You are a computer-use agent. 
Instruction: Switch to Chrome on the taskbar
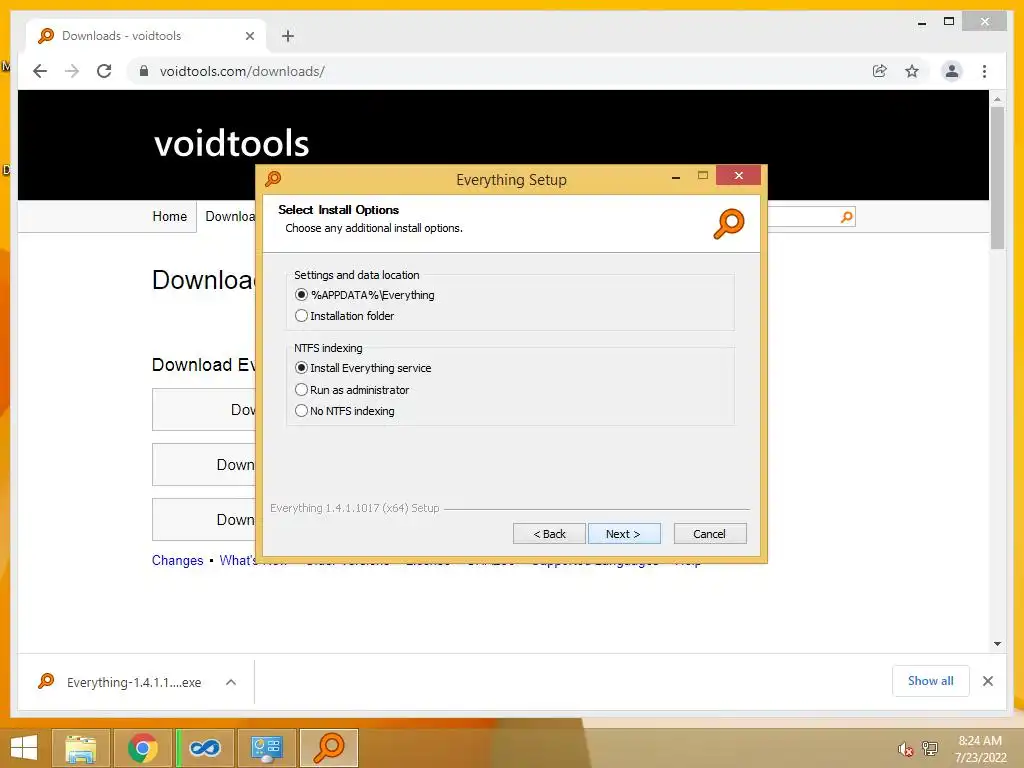click(142, 748)
